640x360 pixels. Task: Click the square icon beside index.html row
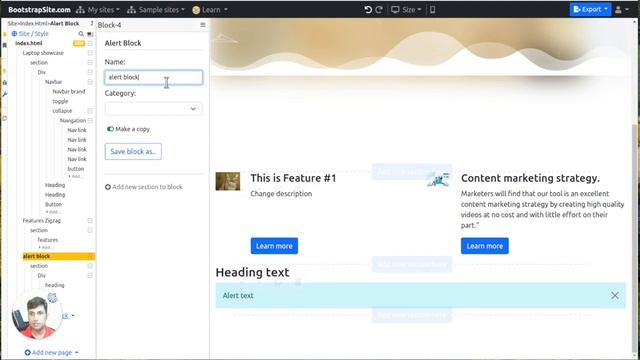coord(90,43)
